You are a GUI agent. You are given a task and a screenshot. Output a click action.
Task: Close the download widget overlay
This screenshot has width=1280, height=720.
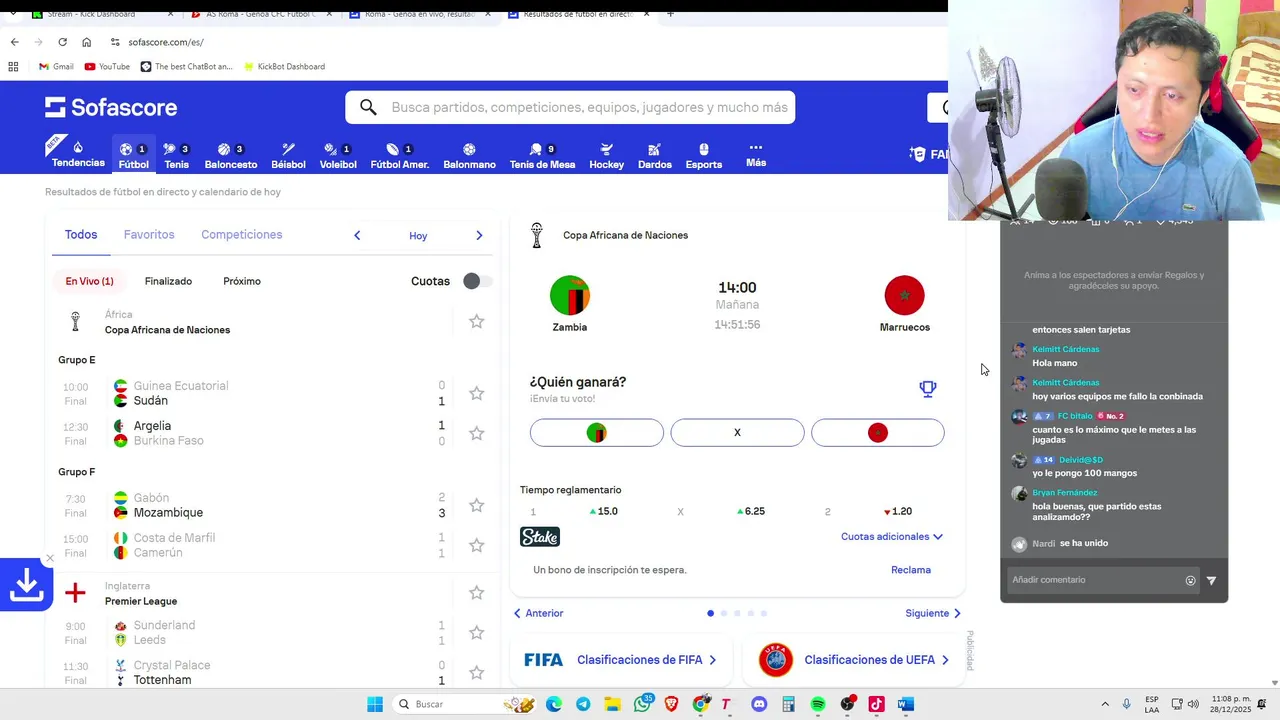[x=50, y=558]
